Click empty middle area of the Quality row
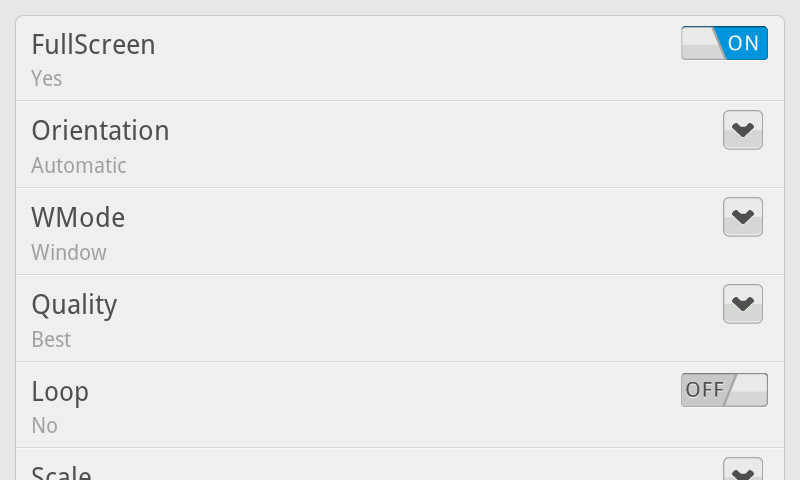The width and height of the screenshot is (800, 480). click(x=400, y=318)
